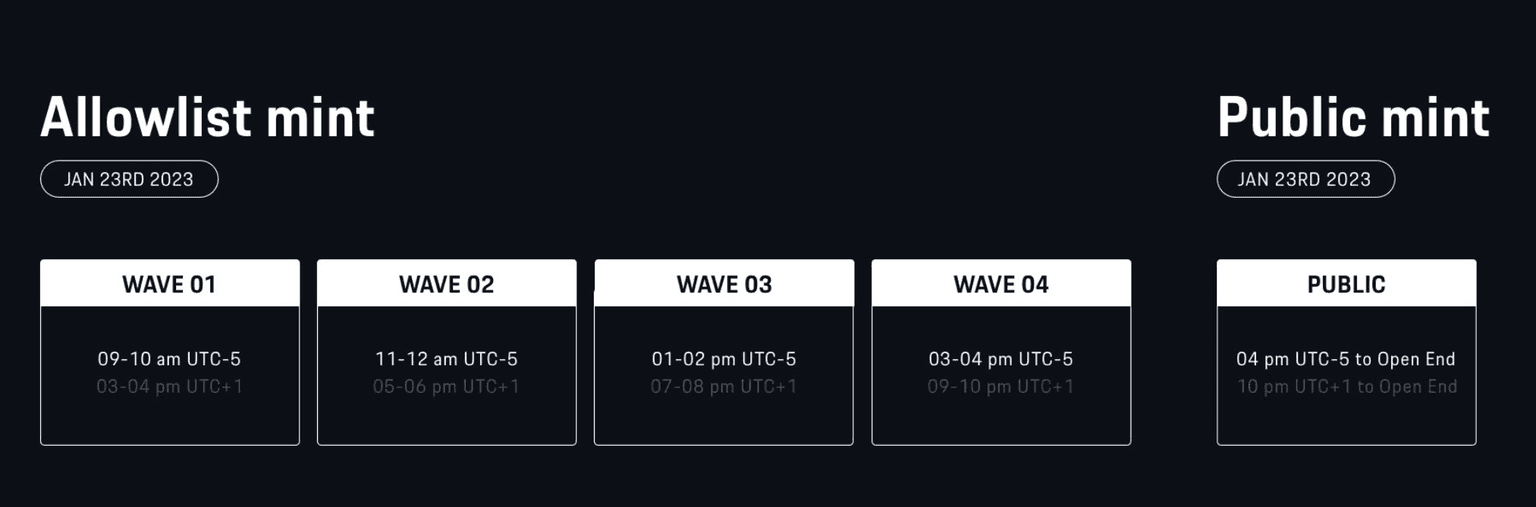Select JAN 23RD 2023 badge under Allowlist mint
The height and width of the screenshot is (507, 1536).
[129, 179]
